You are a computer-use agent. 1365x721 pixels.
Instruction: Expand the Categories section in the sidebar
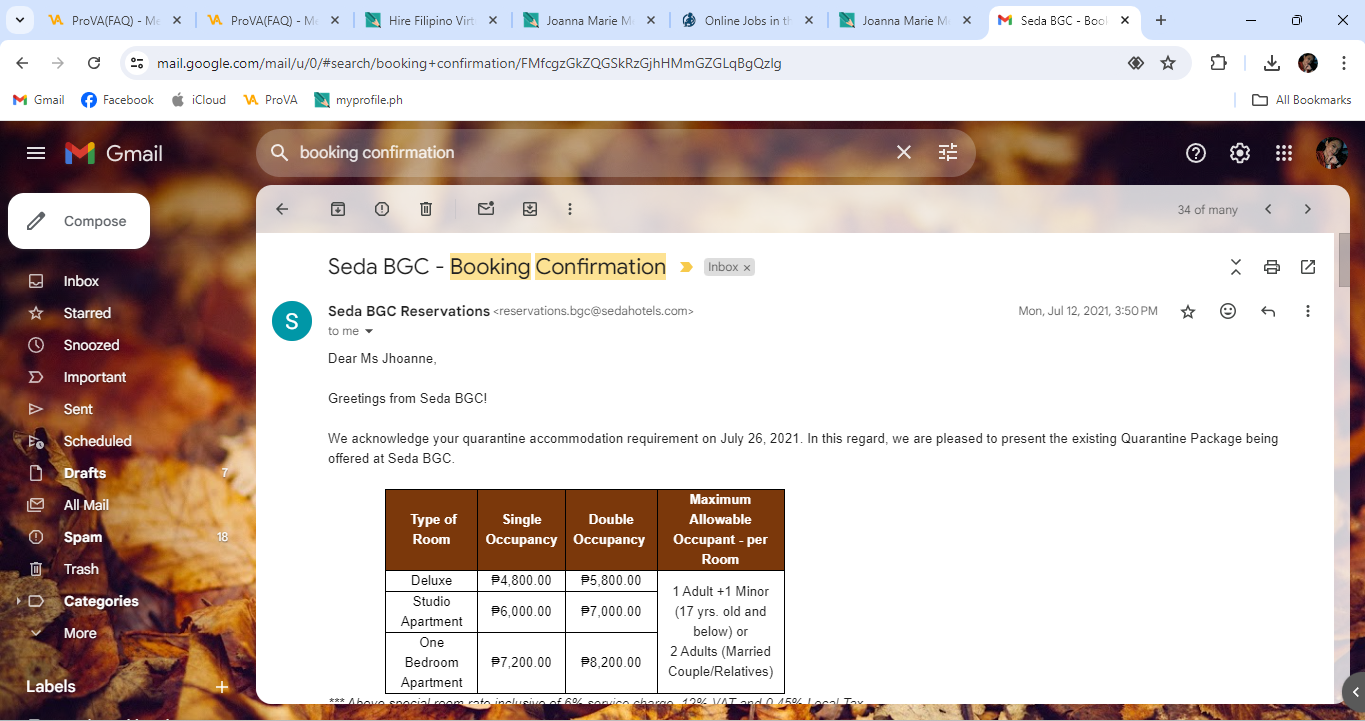18,601
